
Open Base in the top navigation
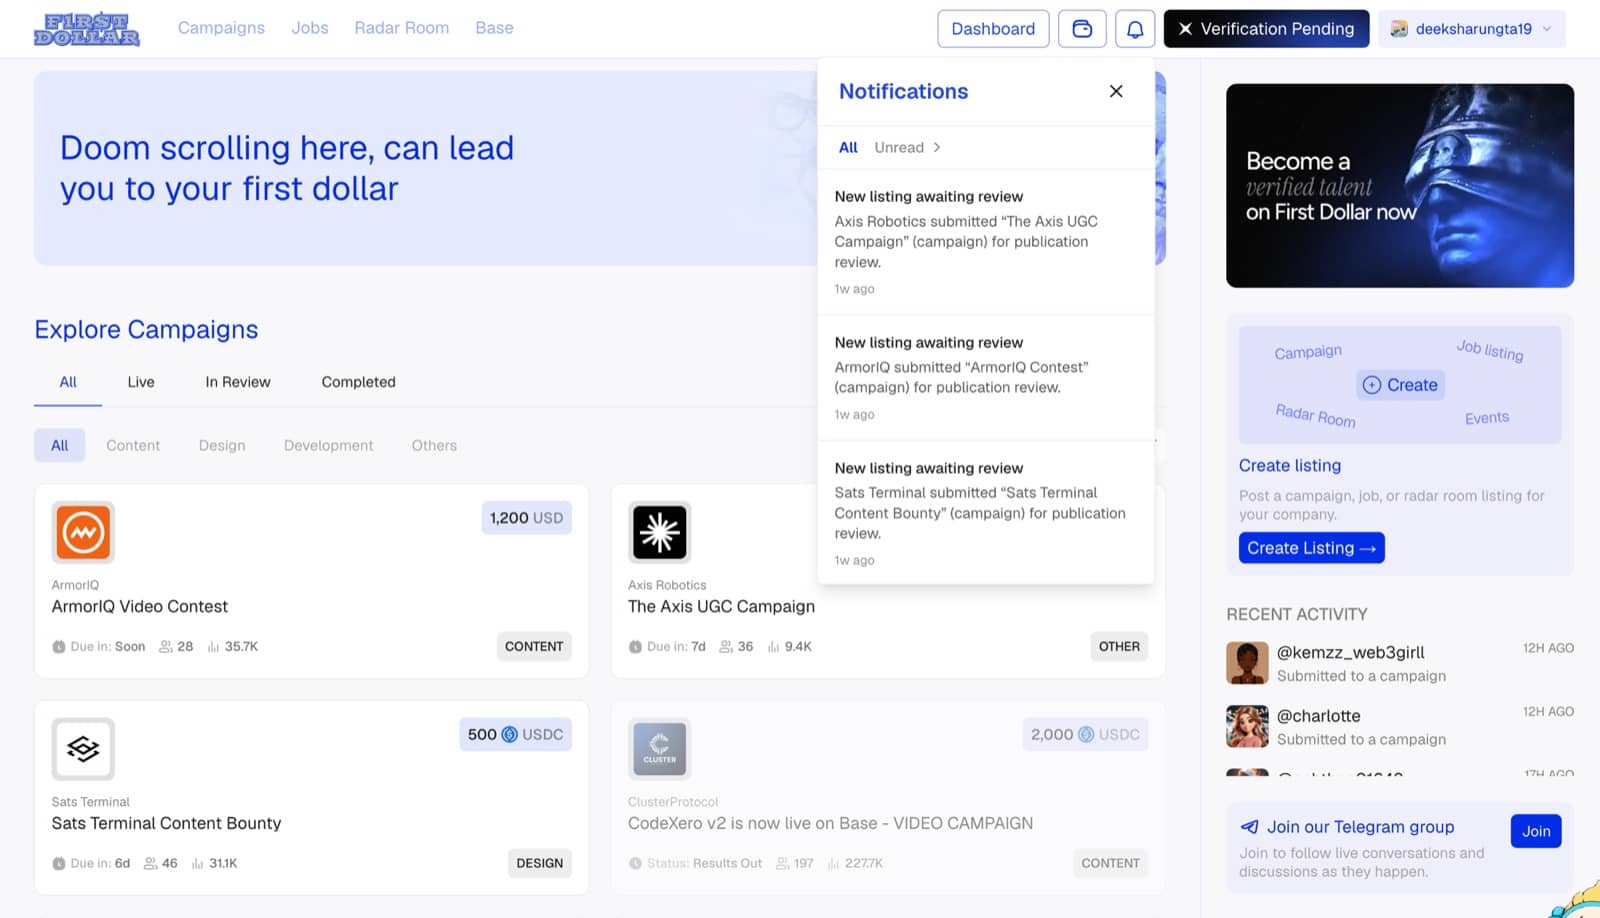pos(494,28)
